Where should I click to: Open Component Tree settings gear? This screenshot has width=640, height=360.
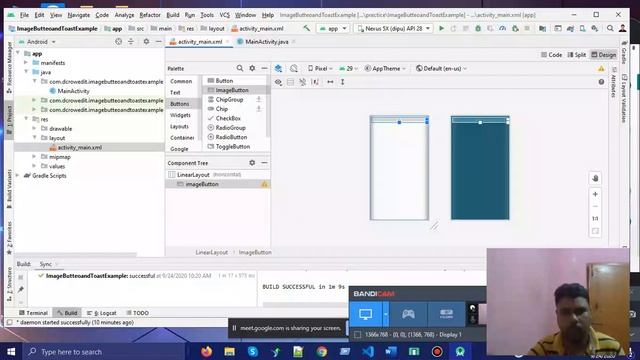click(x=252, y=162)
